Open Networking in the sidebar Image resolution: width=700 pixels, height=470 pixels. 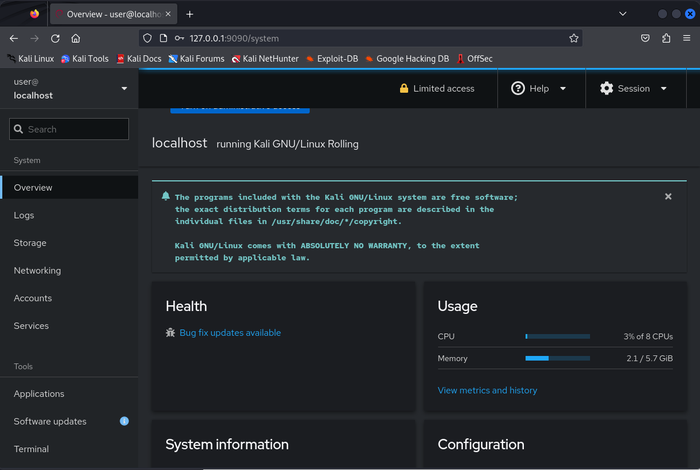(37, 271)
